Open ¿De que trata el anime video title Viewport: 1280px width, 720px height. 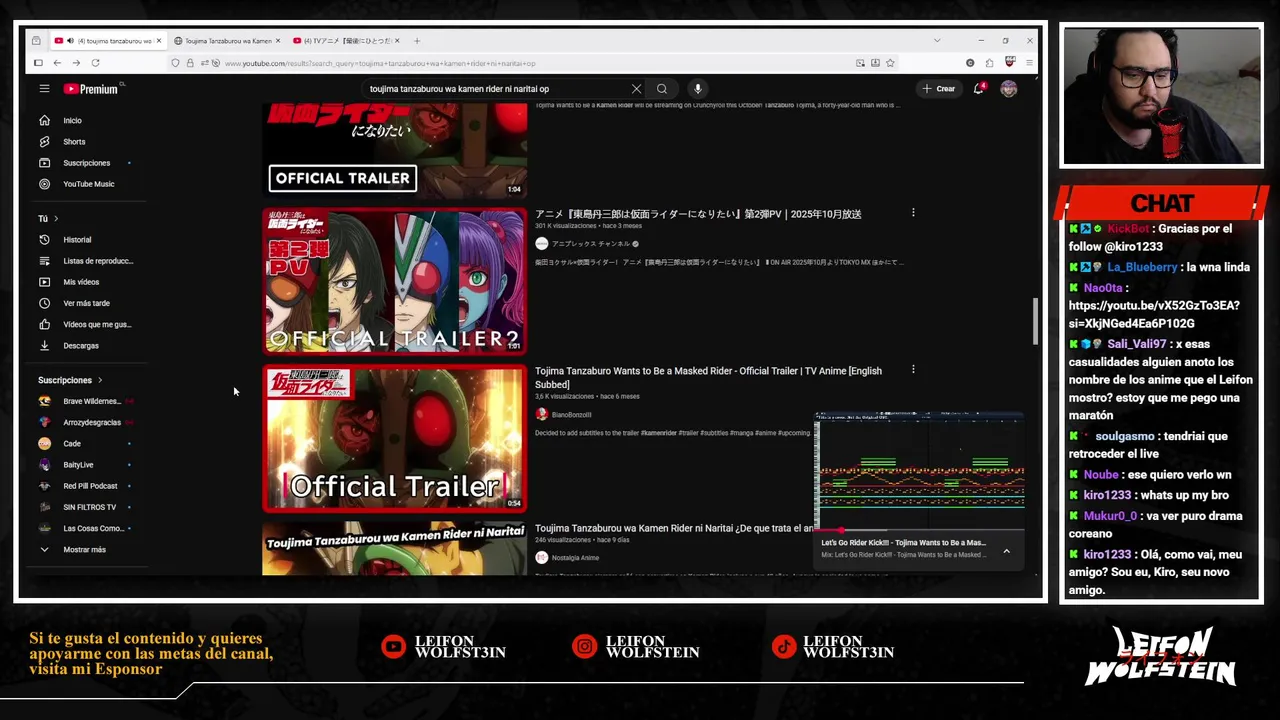(674, 528)
